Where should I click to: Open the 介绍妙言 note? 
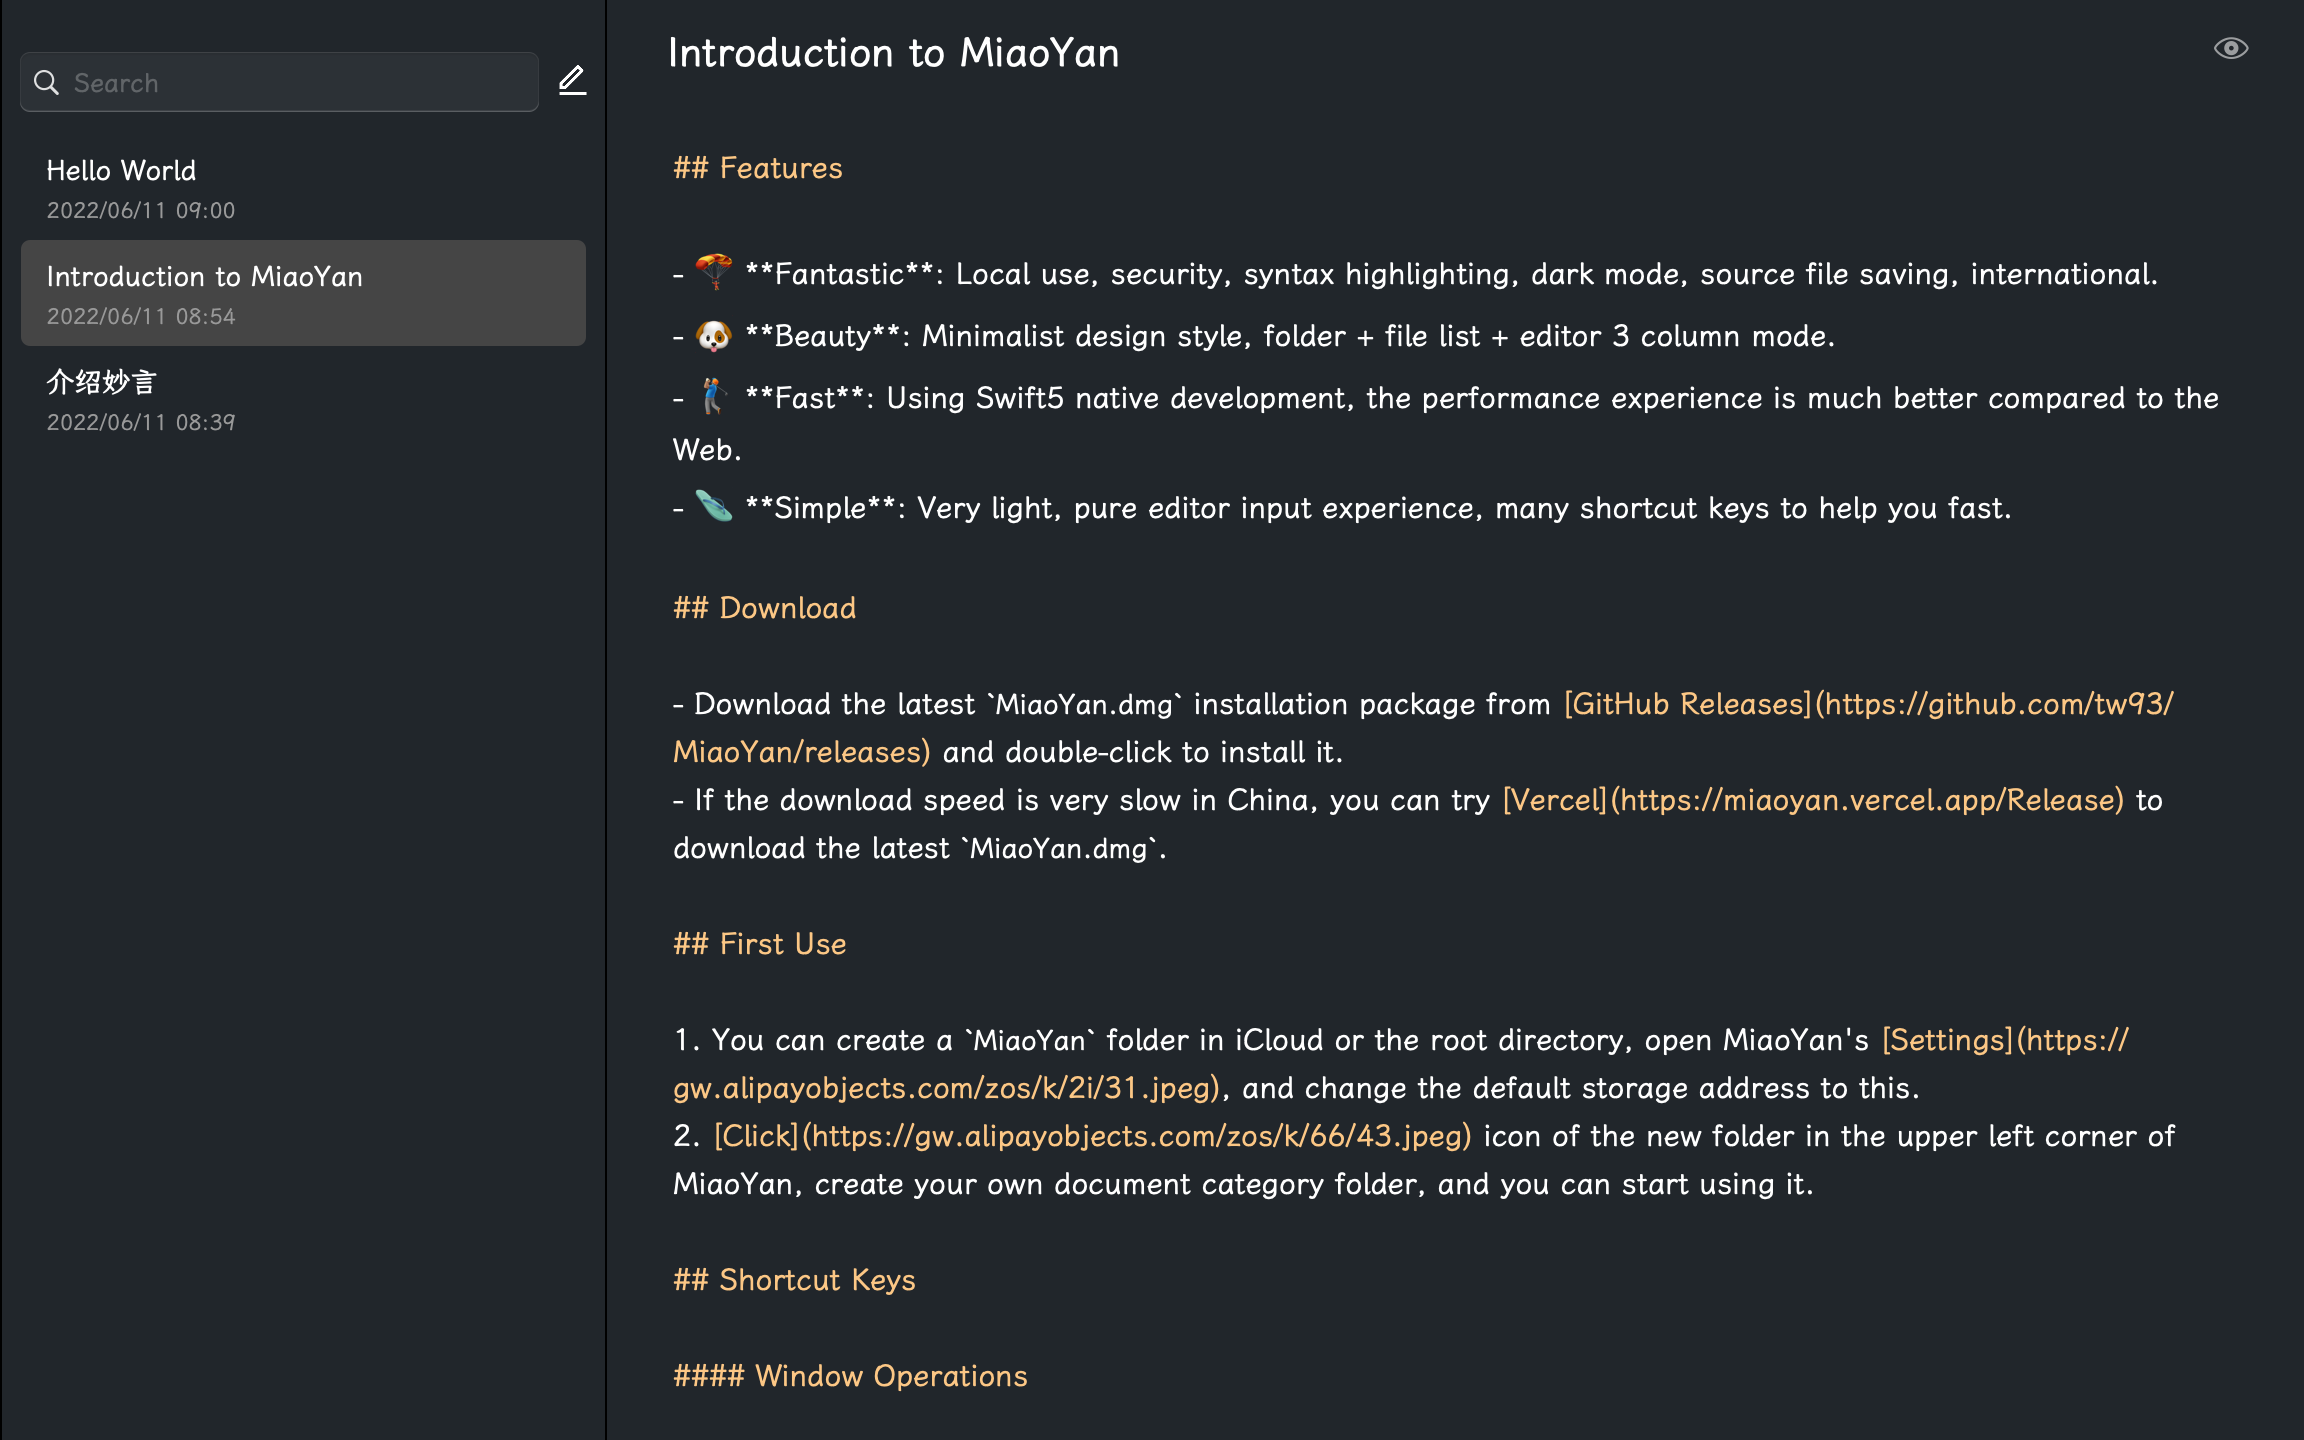point(303,399)
